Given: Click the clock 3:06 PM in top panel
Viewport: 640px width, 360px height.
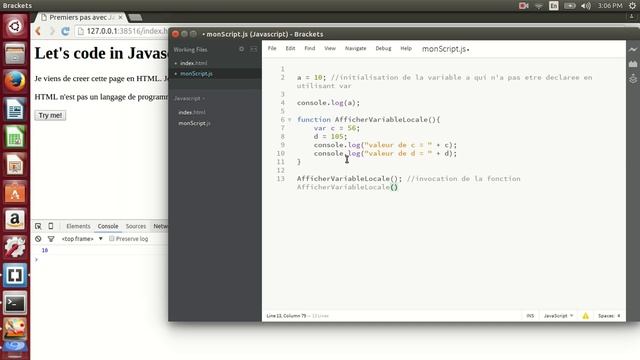Looking at the screenshot, I should 610,6.
